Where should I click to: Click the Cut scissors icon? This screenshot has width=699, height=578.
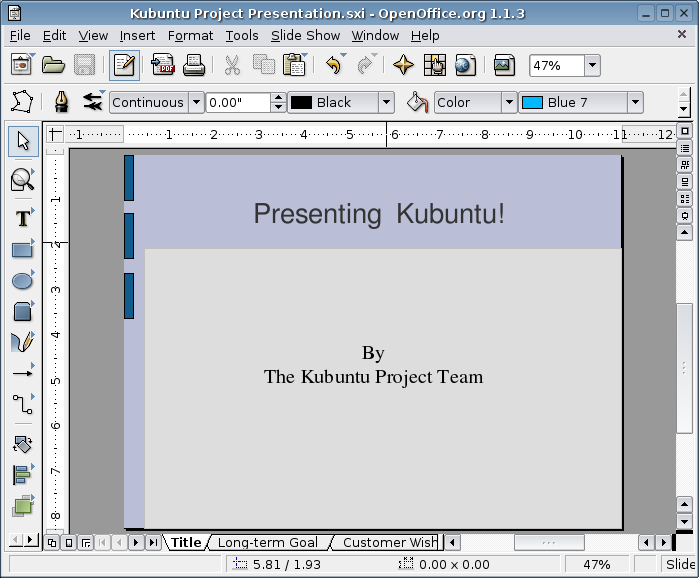tap(232, 65)
